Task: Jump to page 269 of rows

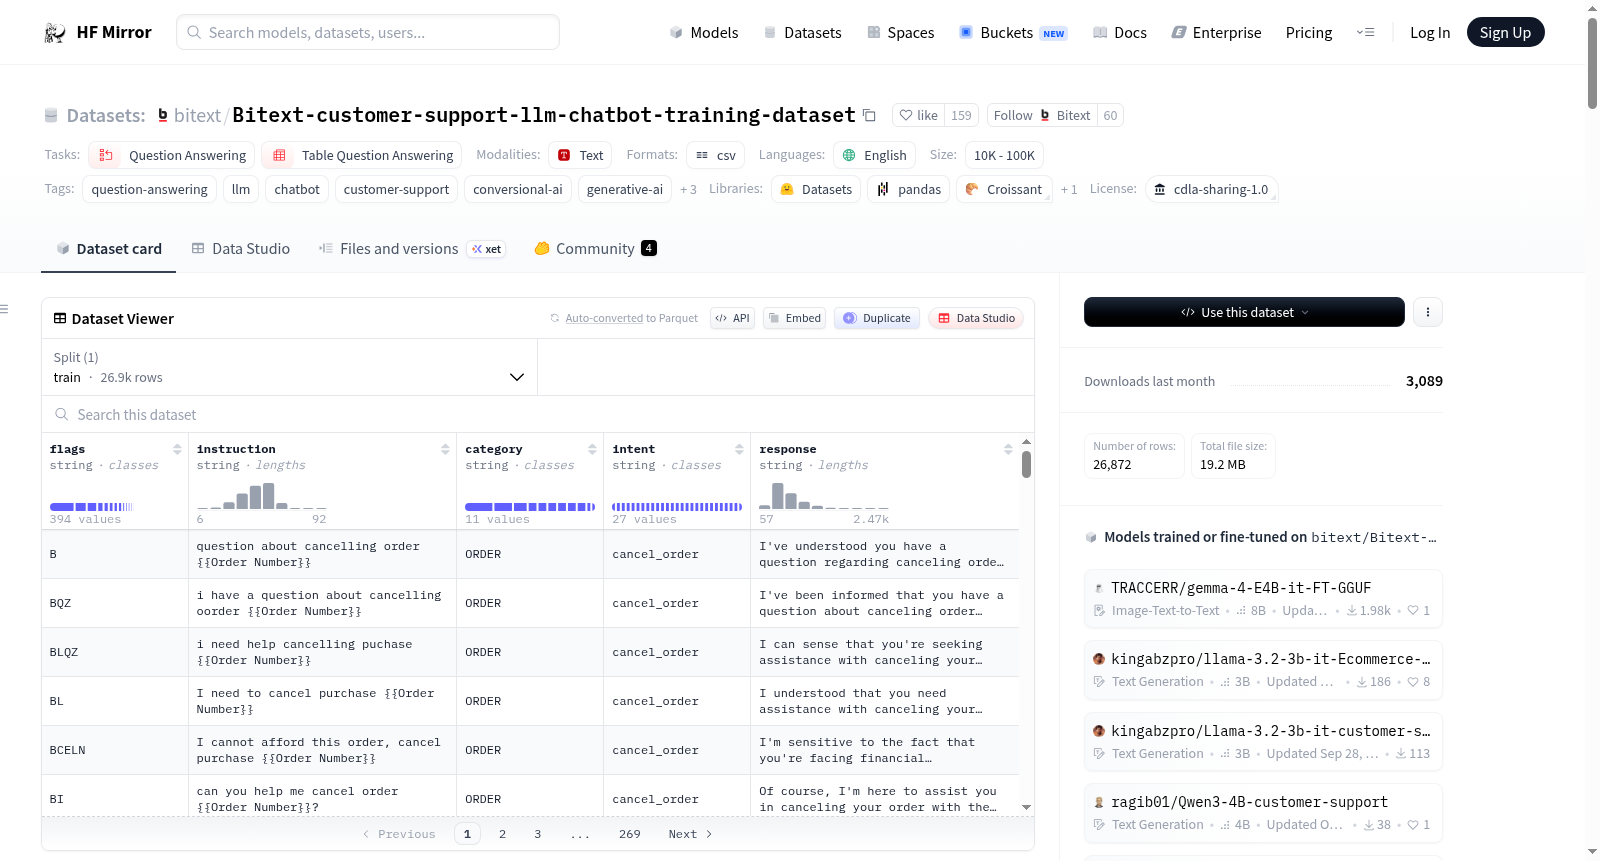Action: (630, 834)
